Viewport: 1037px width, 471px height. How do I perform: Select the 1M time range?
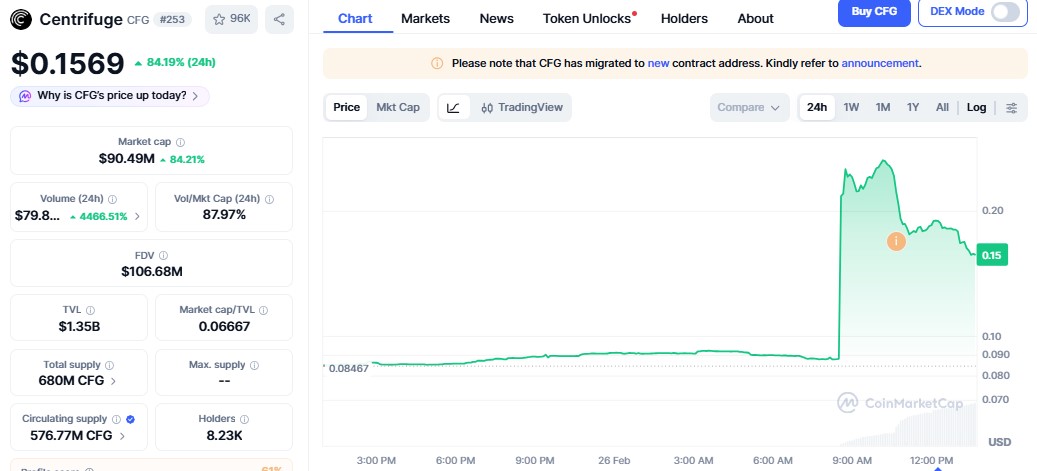pos(883,108)
